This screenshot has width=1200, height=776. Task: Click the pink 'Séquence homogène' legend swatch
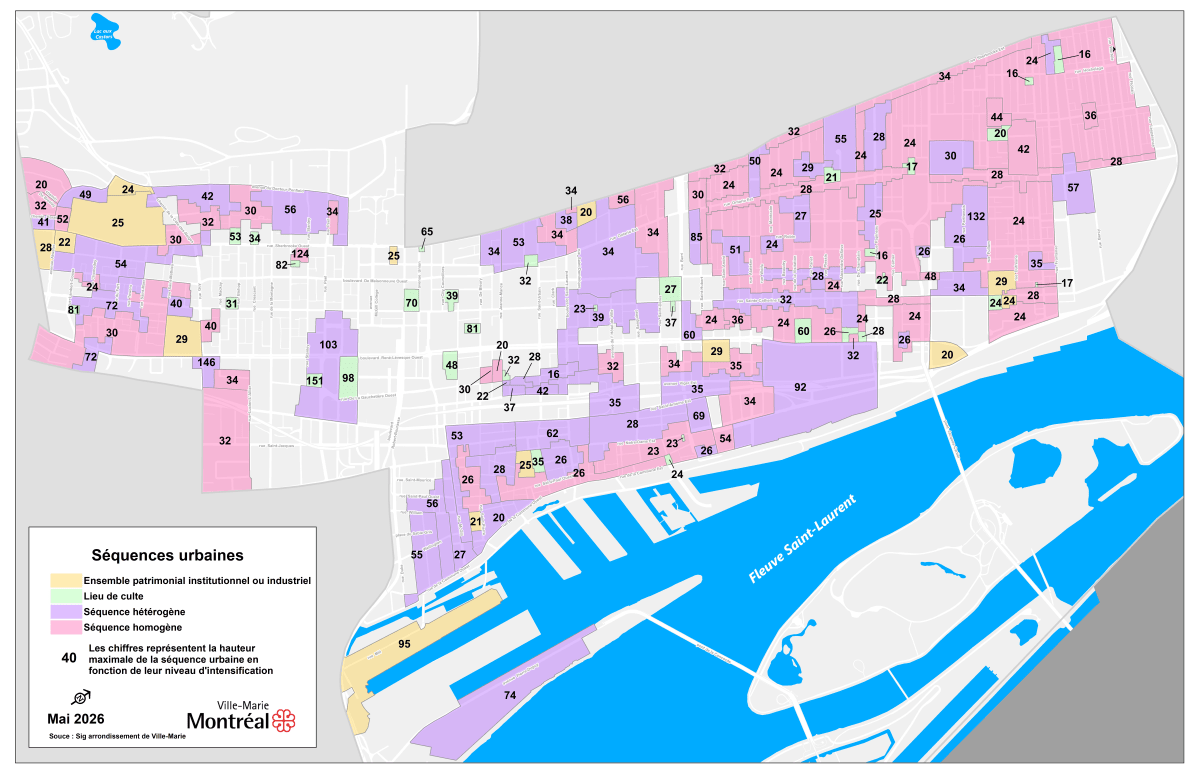point(66,627)
